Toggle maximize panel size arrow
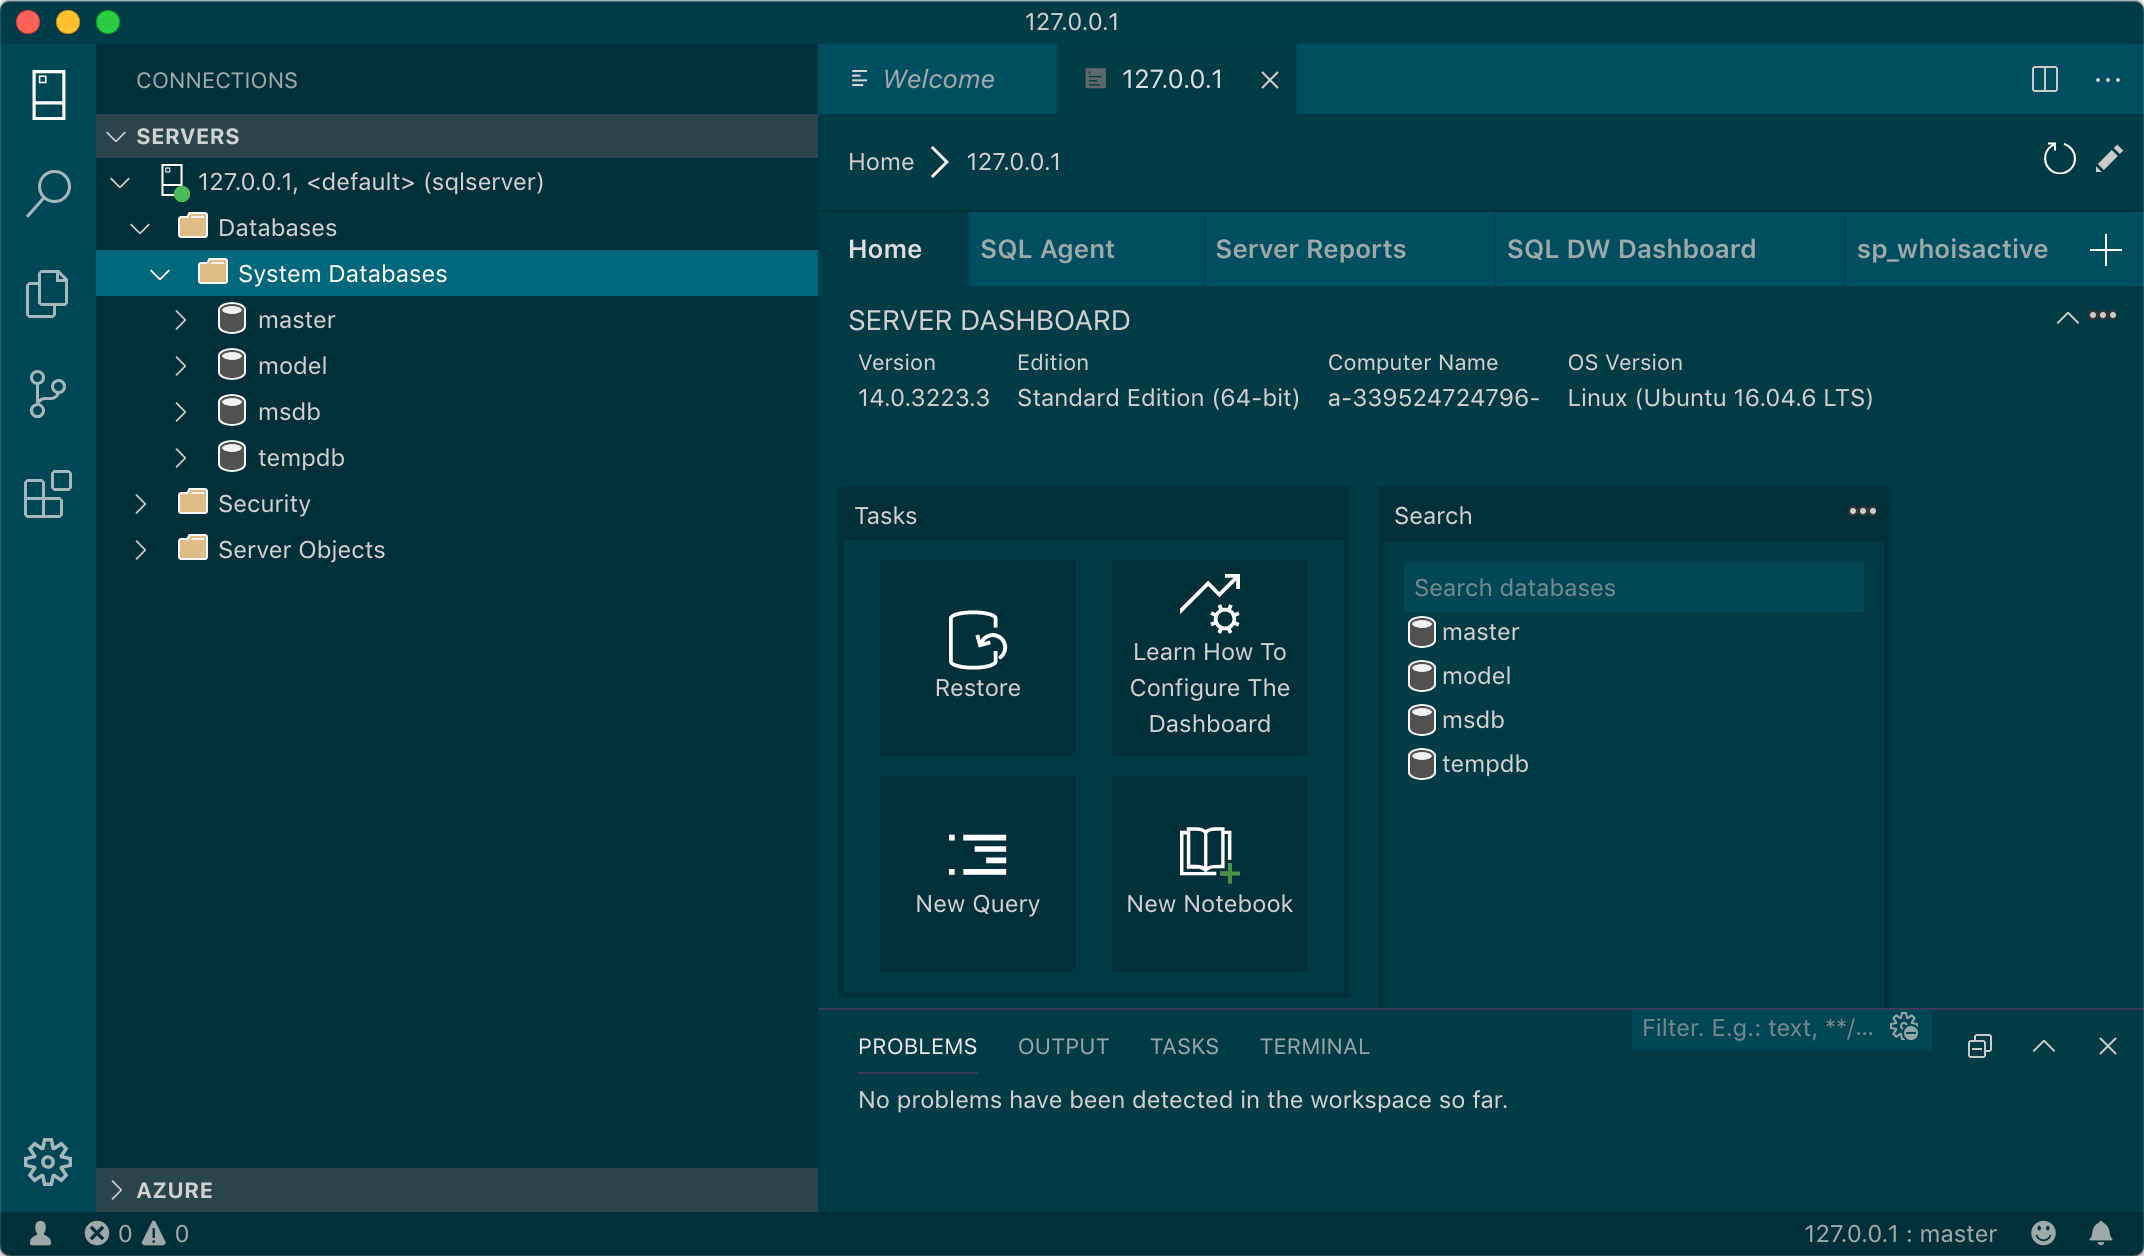2144x1256 pixels. tap(2044, 1046)
